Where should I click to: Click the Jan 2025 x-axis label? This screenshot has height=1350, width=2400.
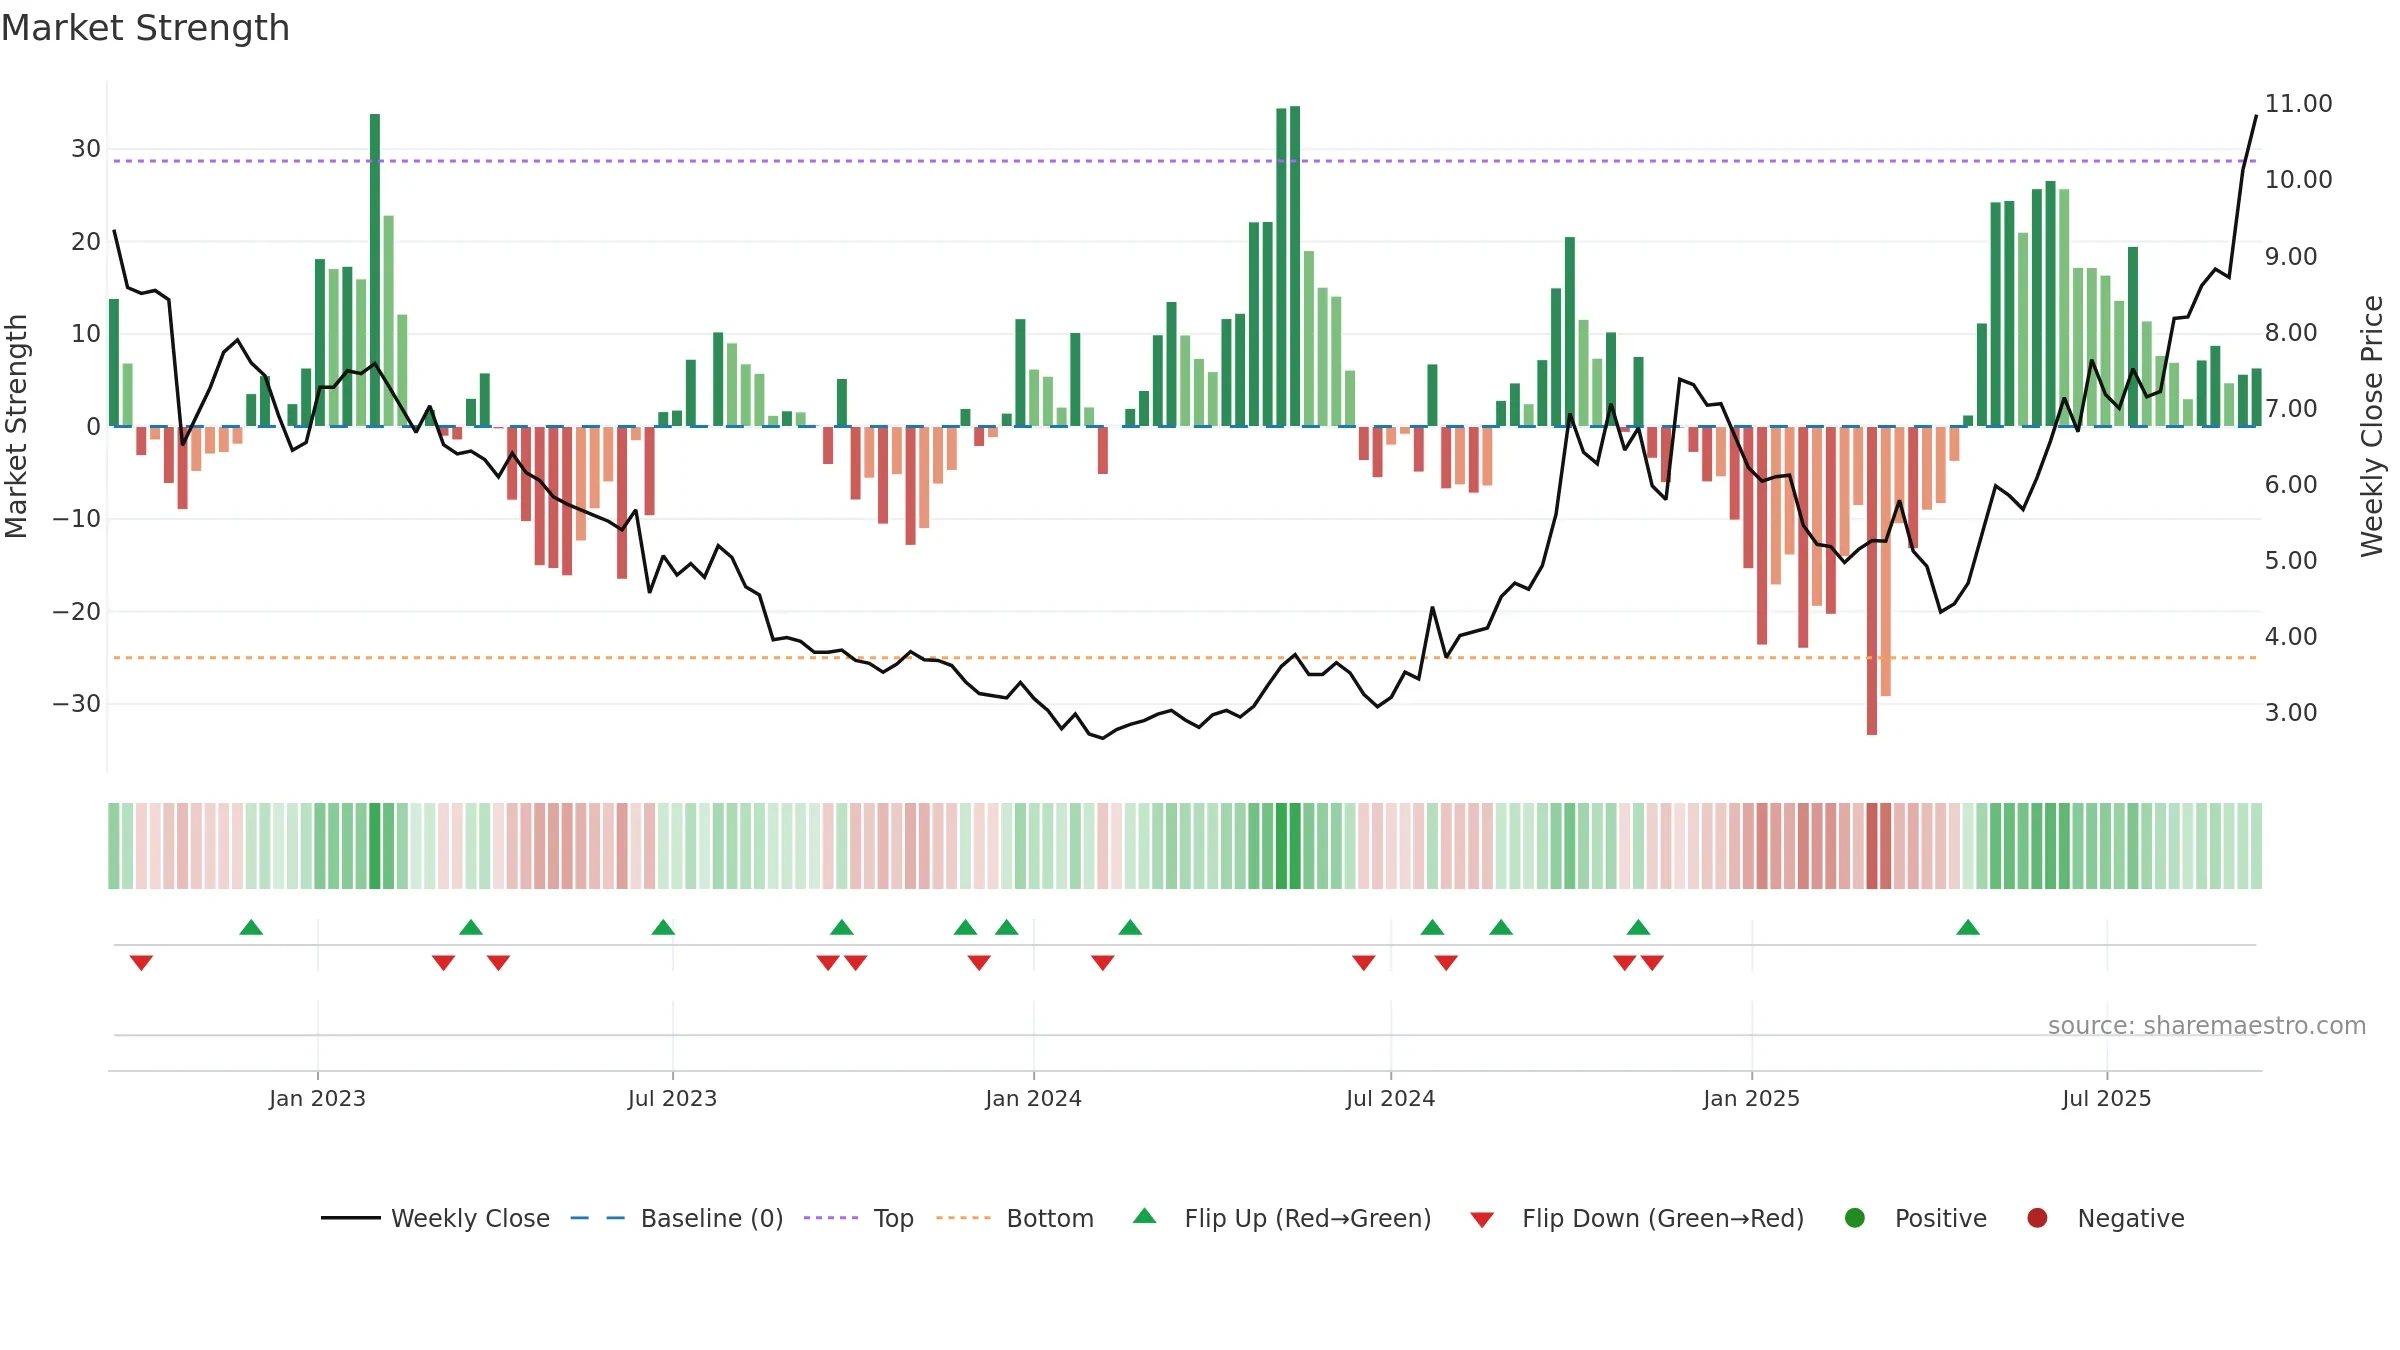[x=1751, y=1099]
